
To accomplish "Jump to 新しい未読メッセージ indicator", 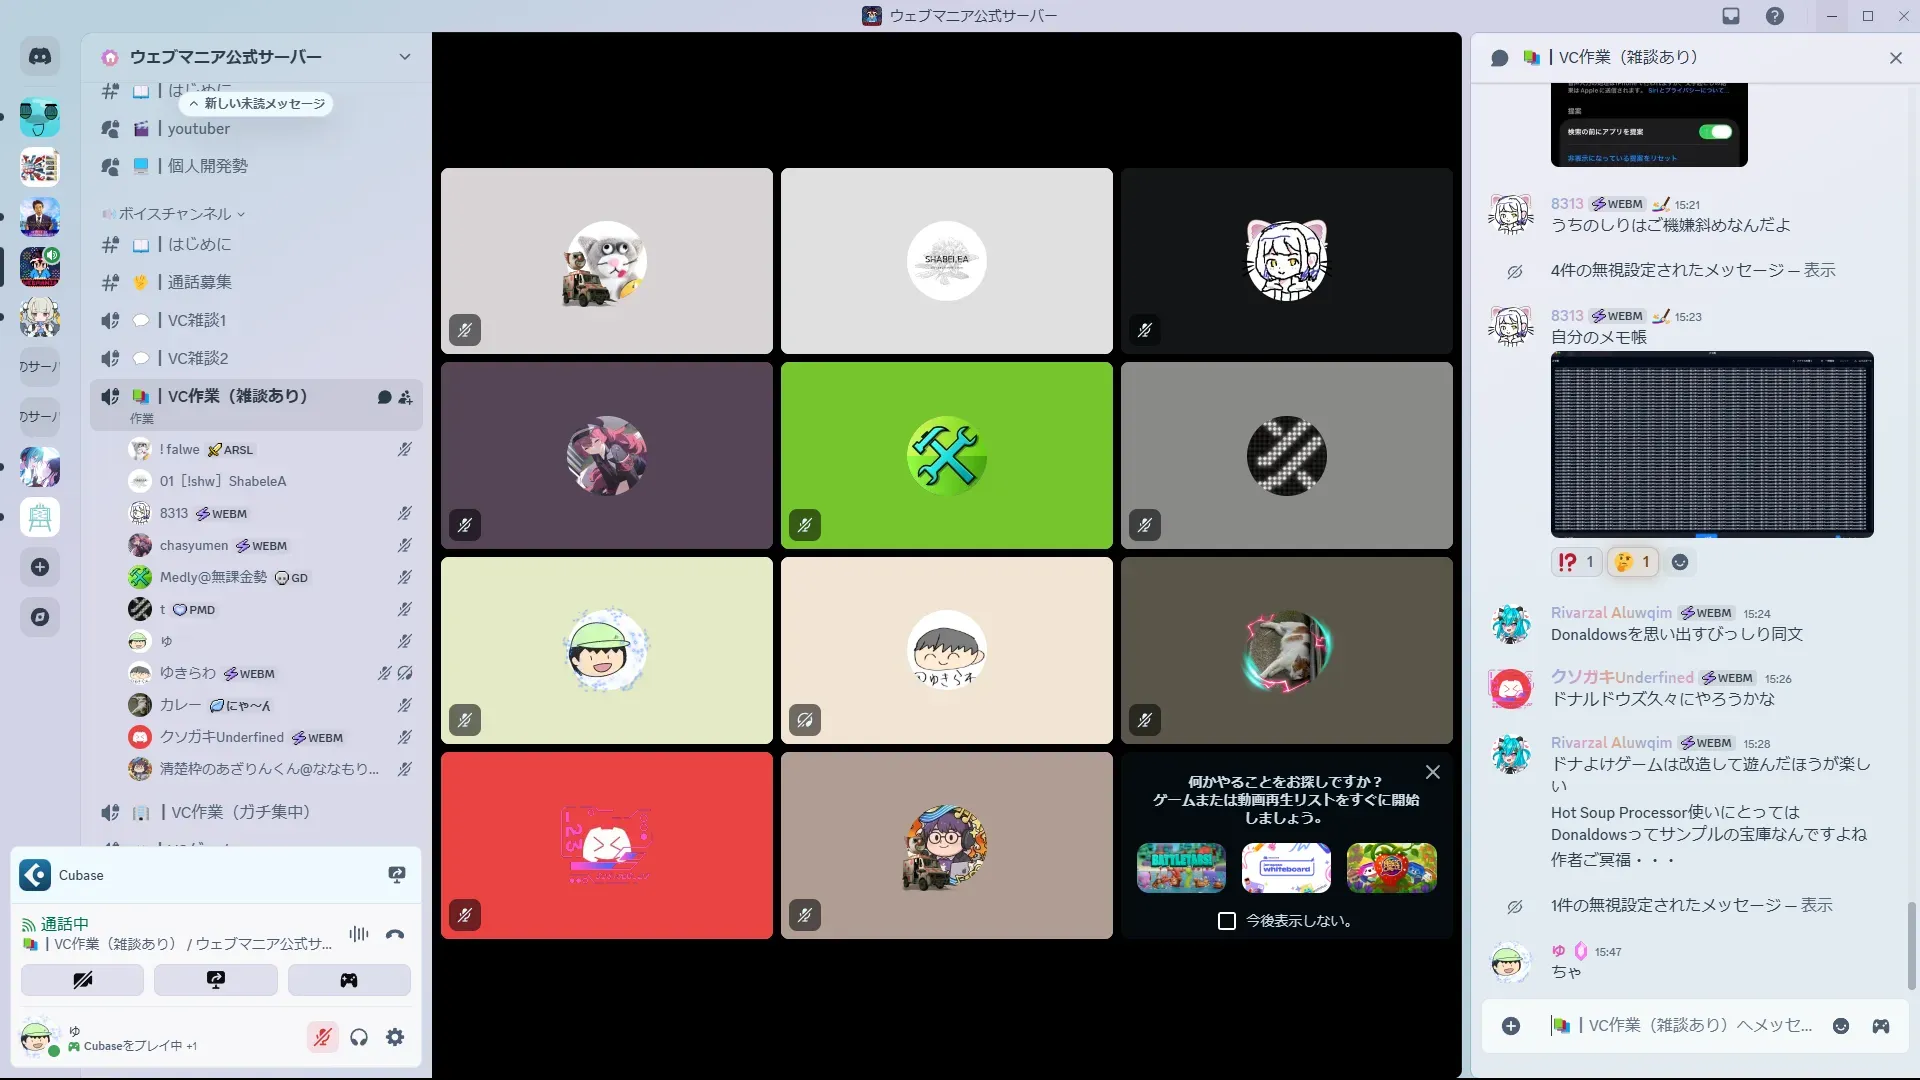I will pyautogui.click(x=257, y=104).
